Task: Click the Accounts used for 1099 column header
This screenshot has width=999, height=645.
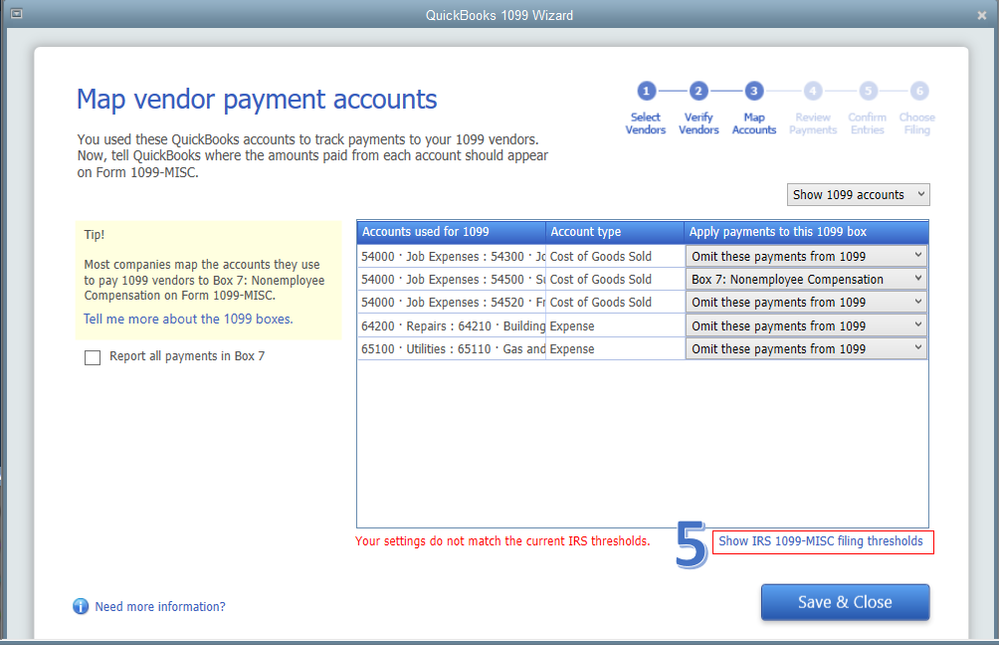Action: [451, 232]
